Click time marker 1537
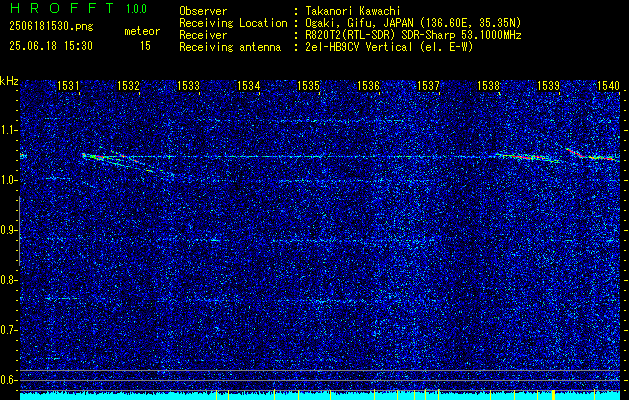 pos(428,86)
